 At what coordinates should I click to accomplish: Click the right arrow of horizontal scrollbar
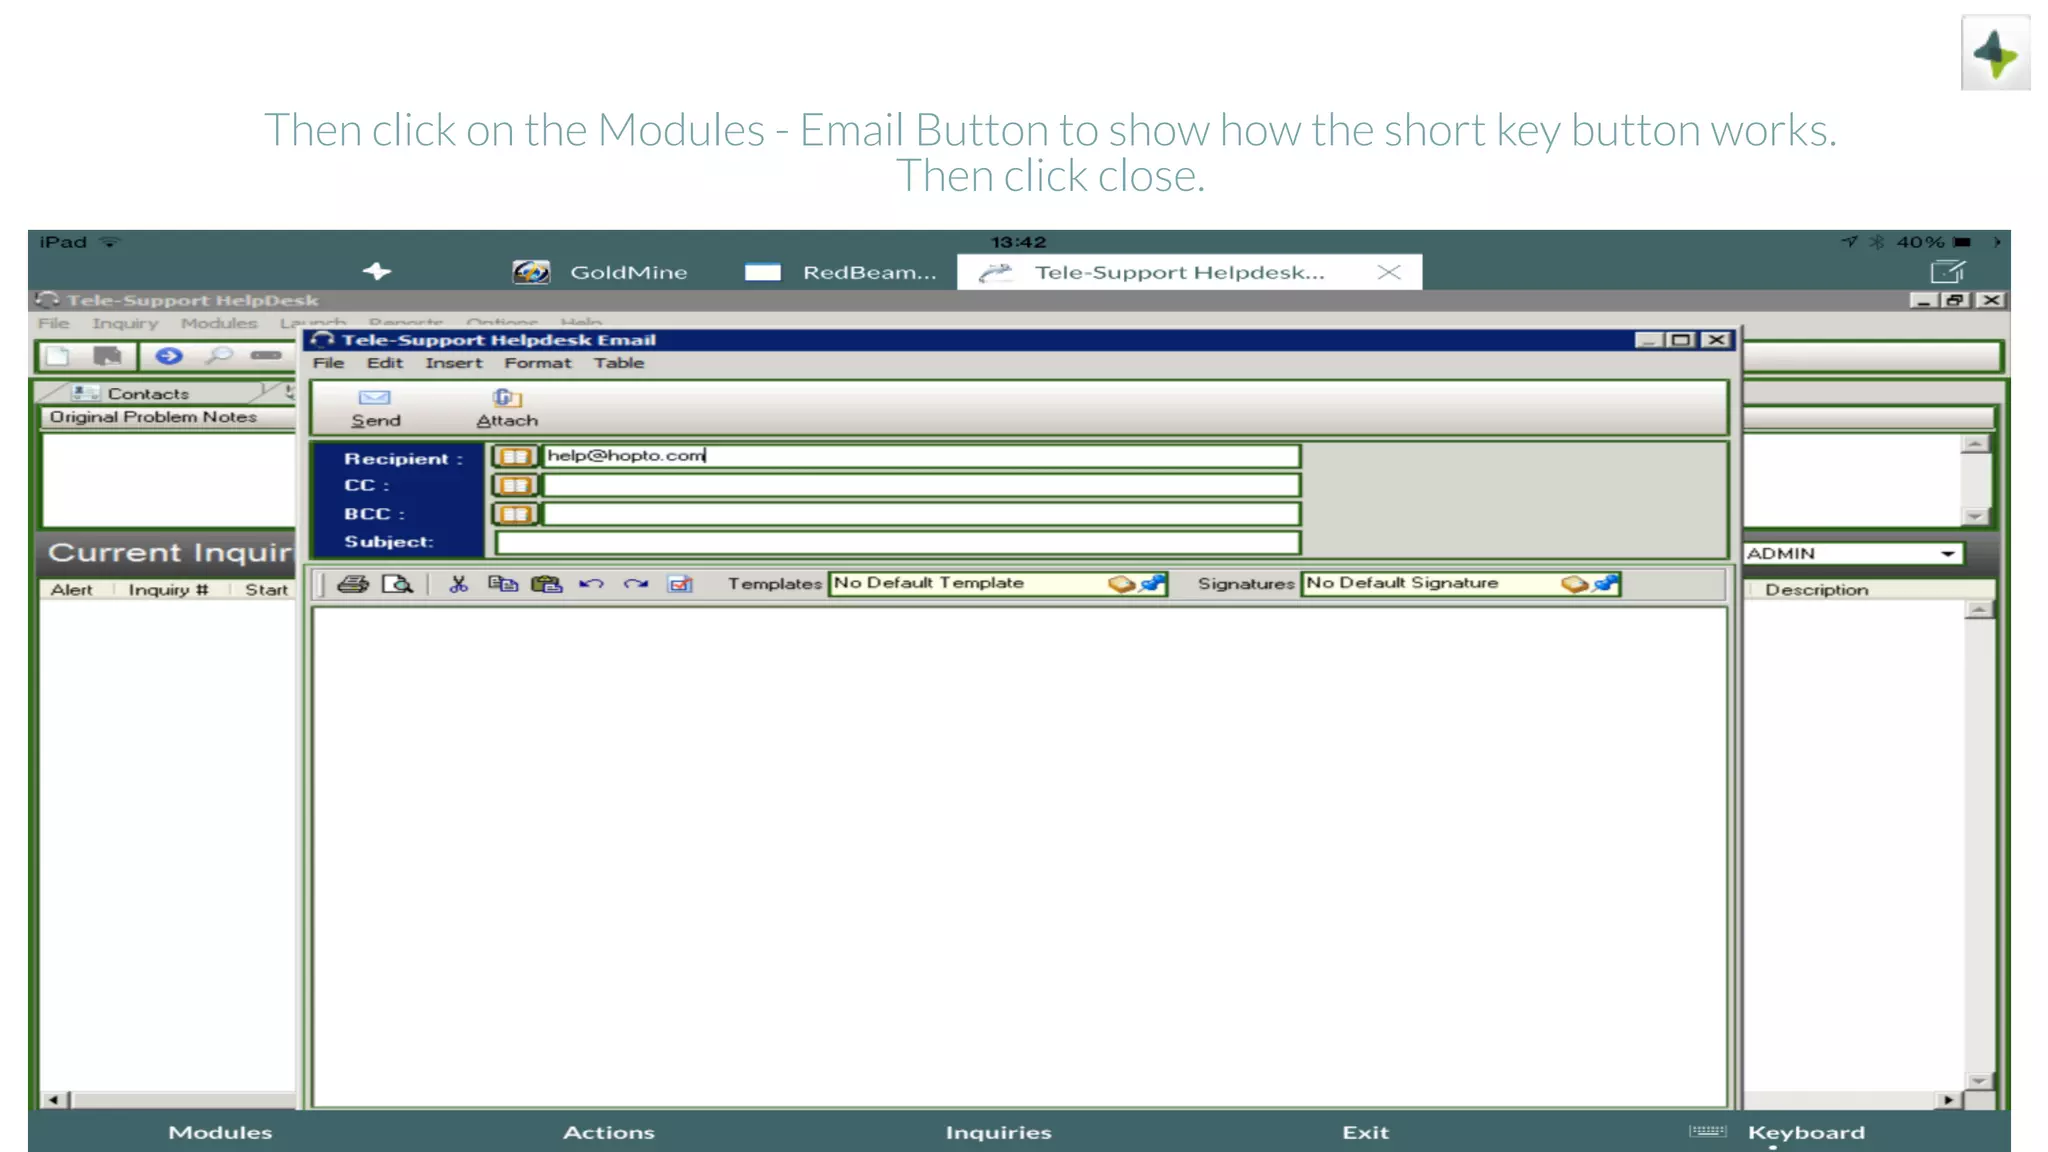coord(1948,1100)
